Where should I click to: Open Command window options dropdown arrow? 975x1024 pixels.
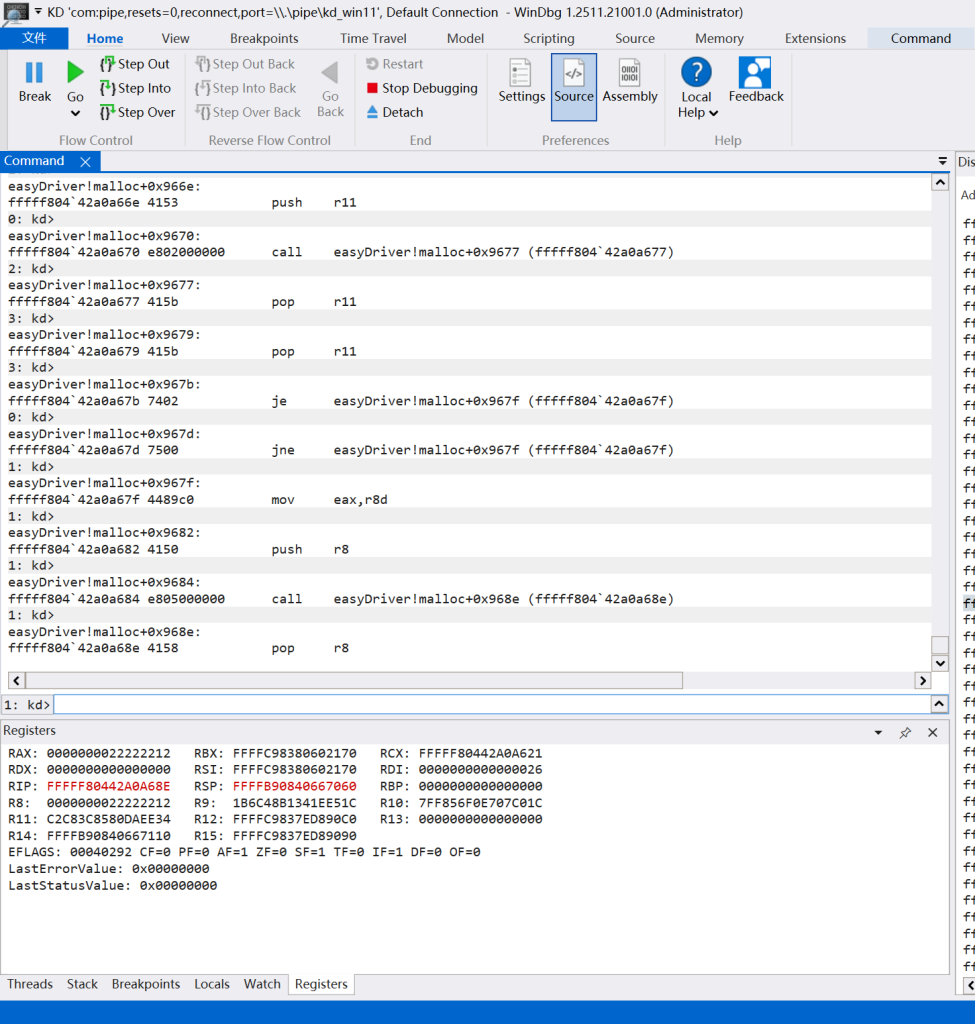[942, 161]
